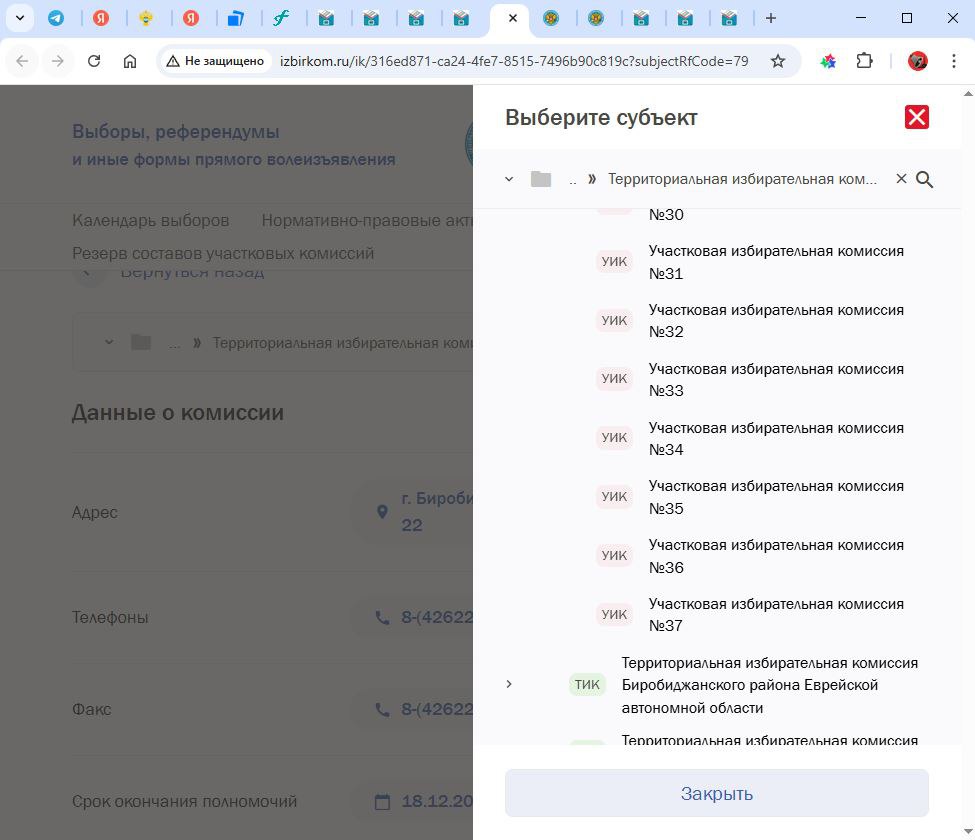This screenshot has width=975, height=840.
Task: Switch to the second Yandex tab
Action: 191,19
